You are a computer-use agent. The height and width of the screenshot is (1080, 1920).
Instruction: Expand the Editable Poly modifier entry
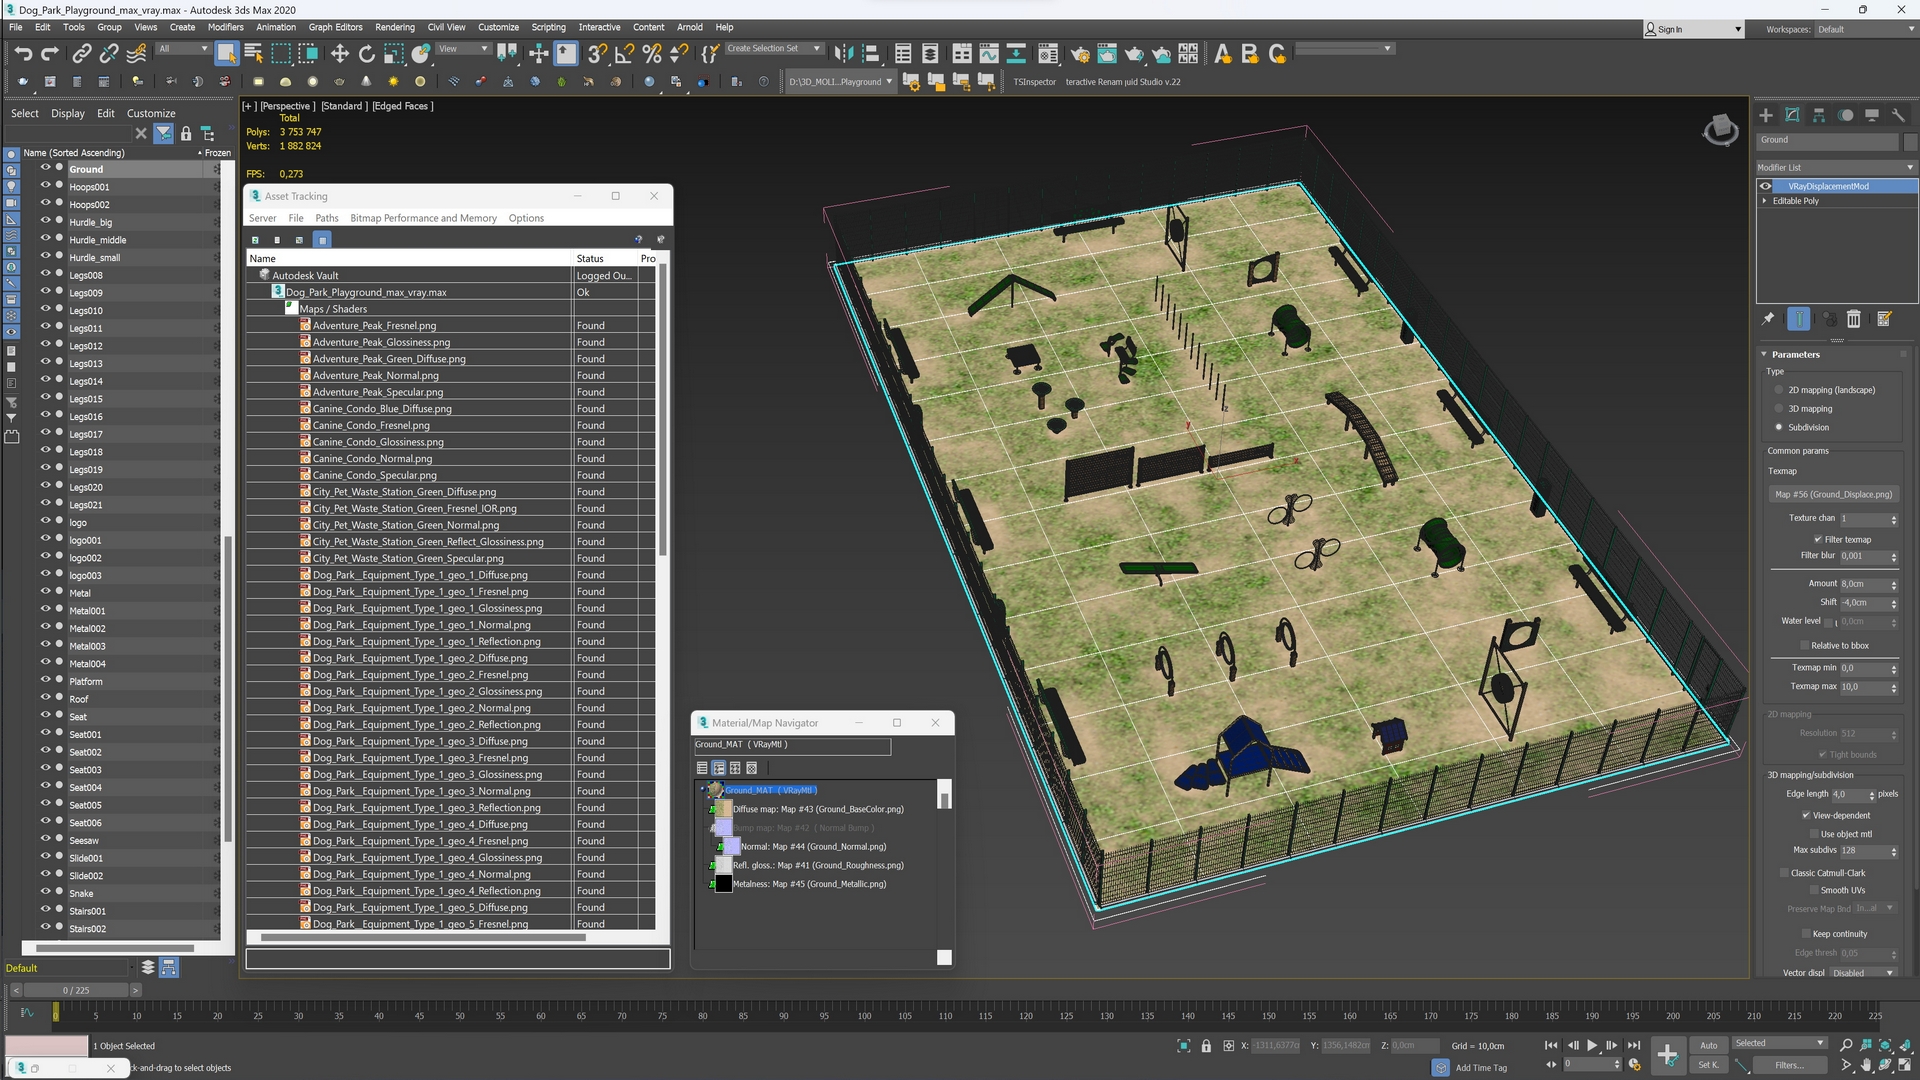pyautogui.click(x=1765, y=201)
